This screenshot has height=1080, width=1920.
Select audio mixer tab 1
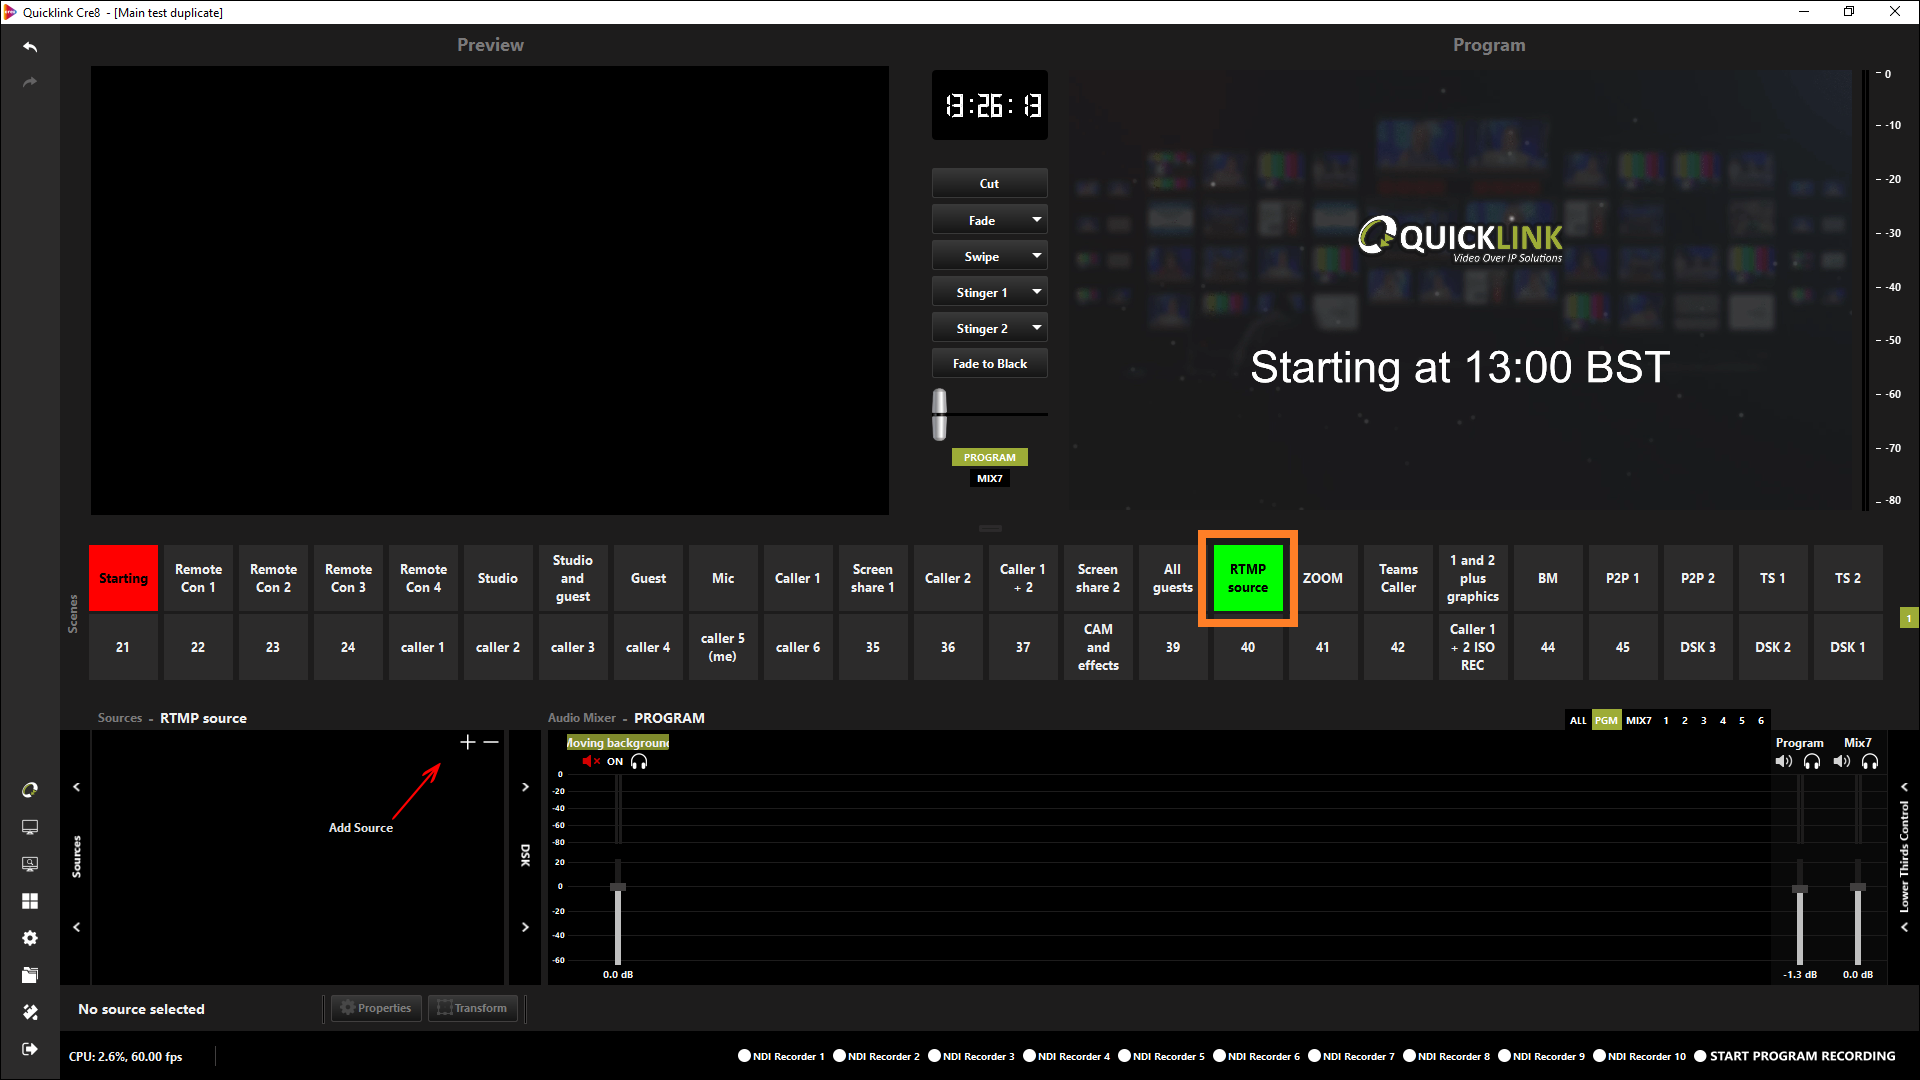1666,720
